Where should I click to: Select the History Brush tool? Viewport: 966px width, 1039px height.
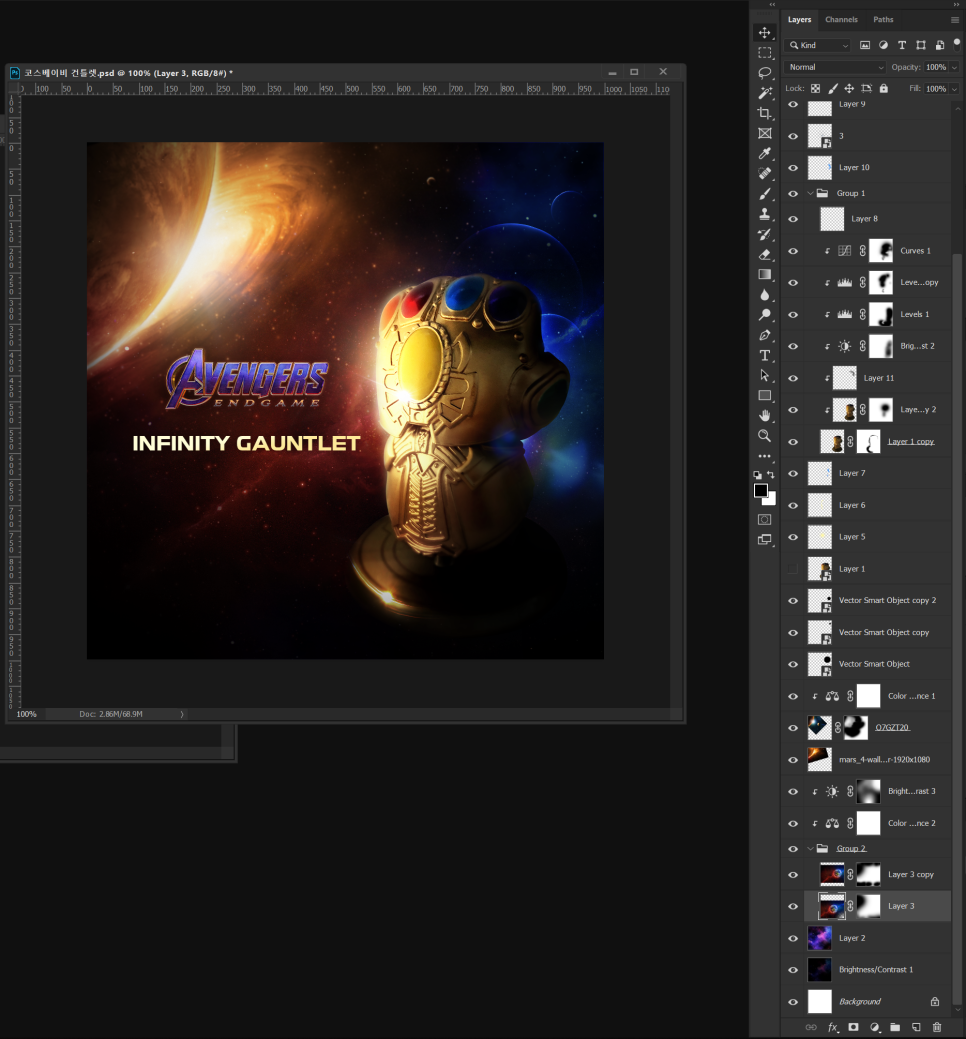tap(765, 235)
